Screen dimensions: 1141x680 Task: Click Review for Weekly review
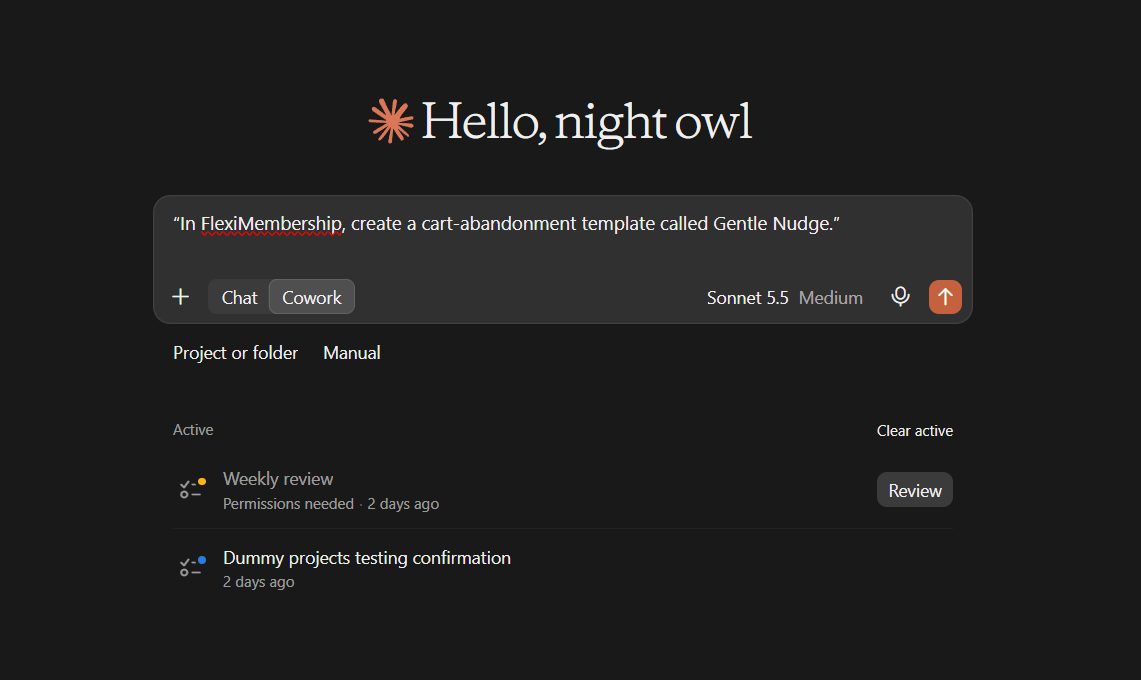915,490
